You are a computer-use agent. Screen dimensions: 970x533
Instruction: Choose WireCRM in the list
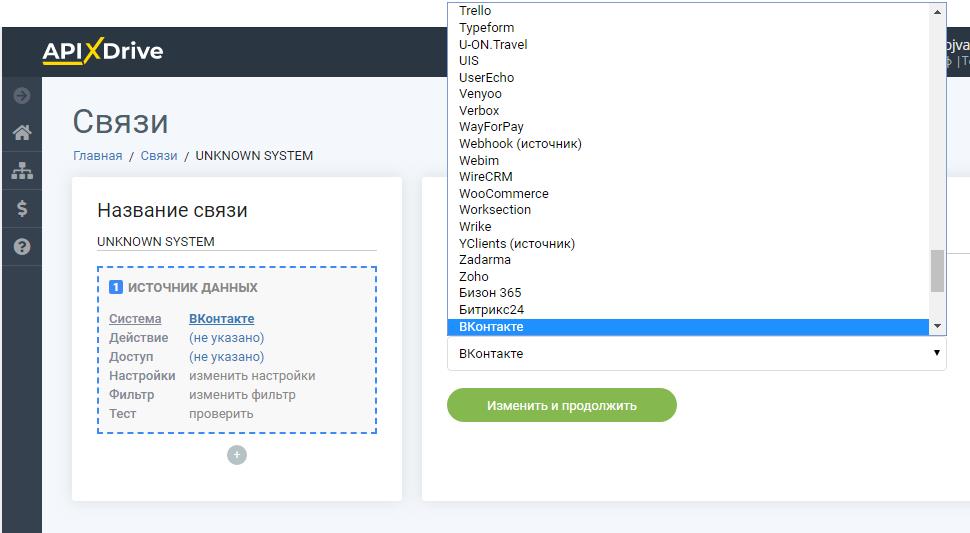click(x=688, y=176)
